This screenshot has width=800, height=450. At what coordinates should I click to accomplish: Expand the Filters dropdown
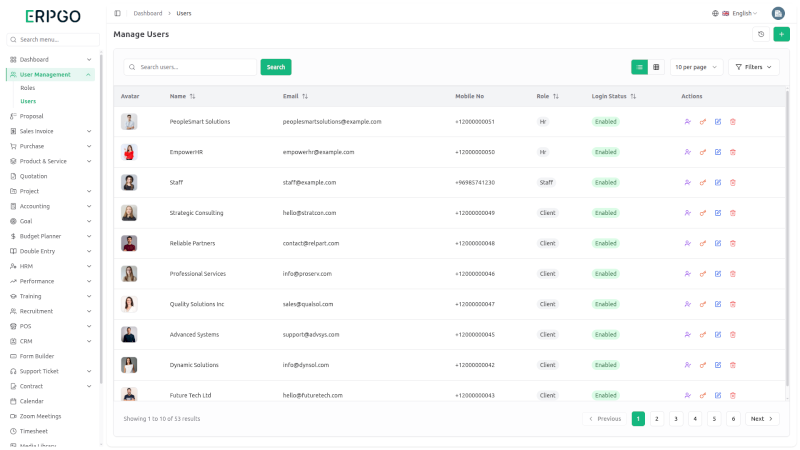tap(753, 67)
